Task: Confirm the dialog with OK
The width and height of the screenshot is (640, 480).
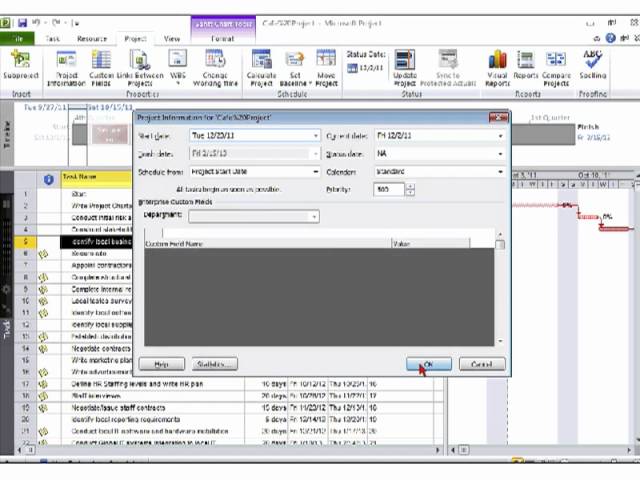Action: pyautogui.click(x=429, y=364)
